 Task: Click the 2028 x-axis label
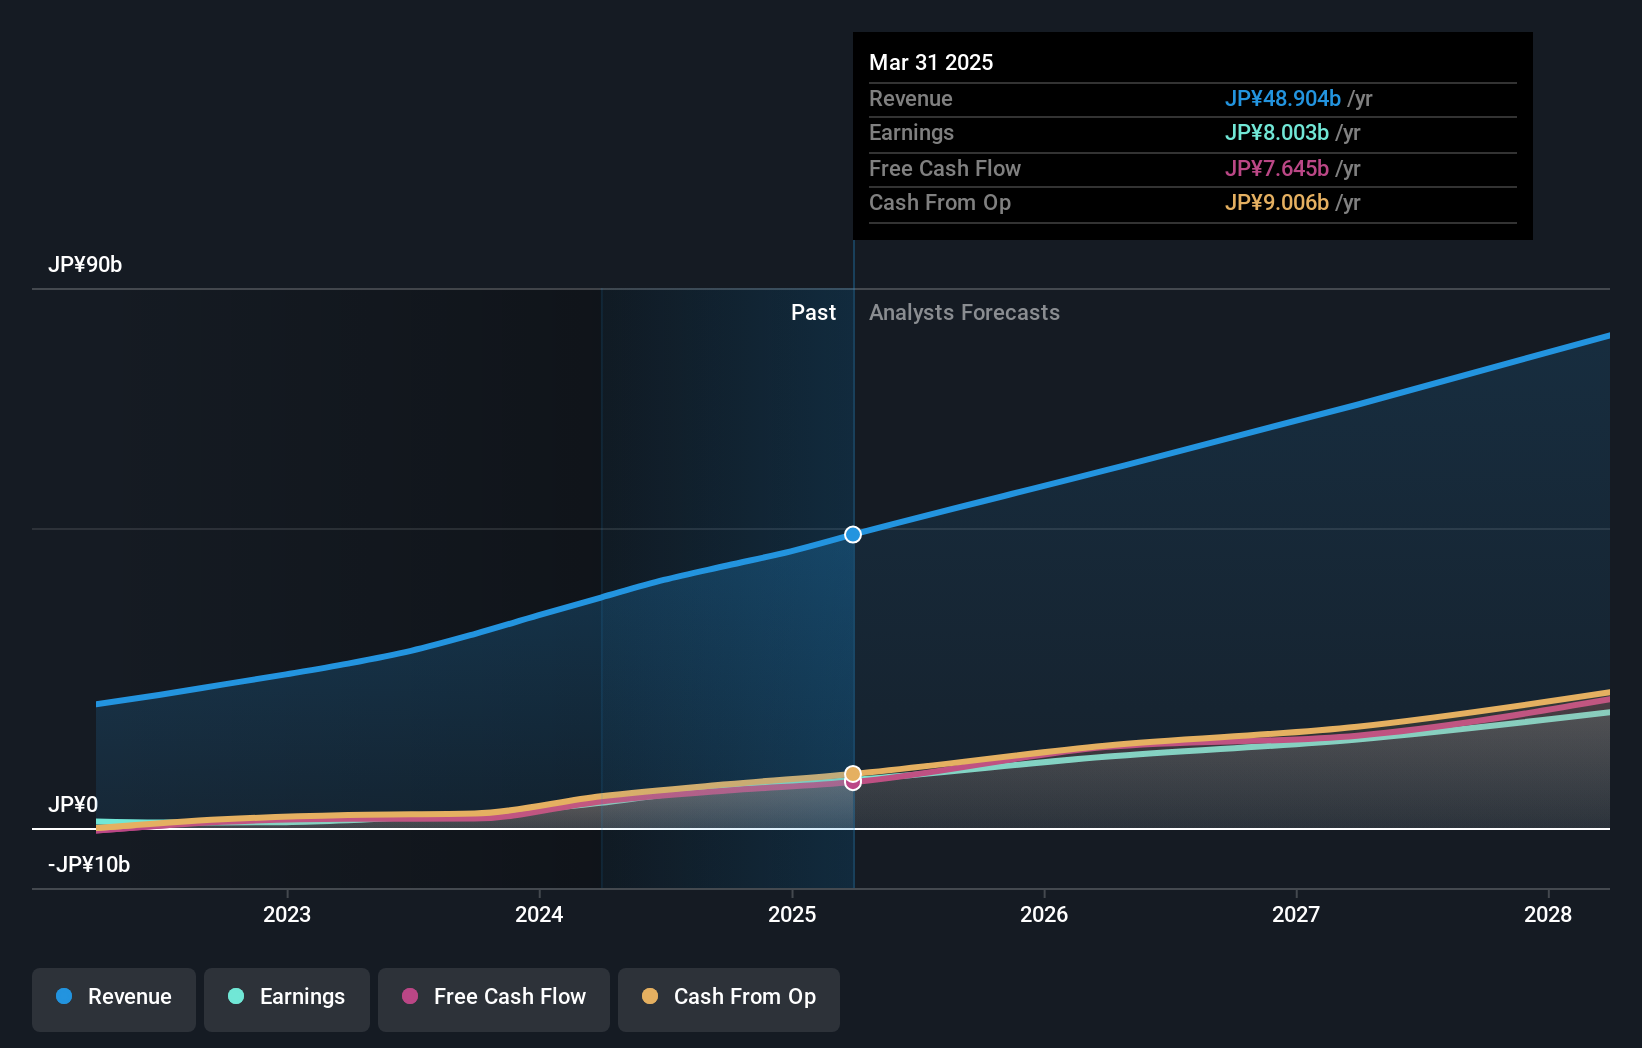click(1548, 914)
